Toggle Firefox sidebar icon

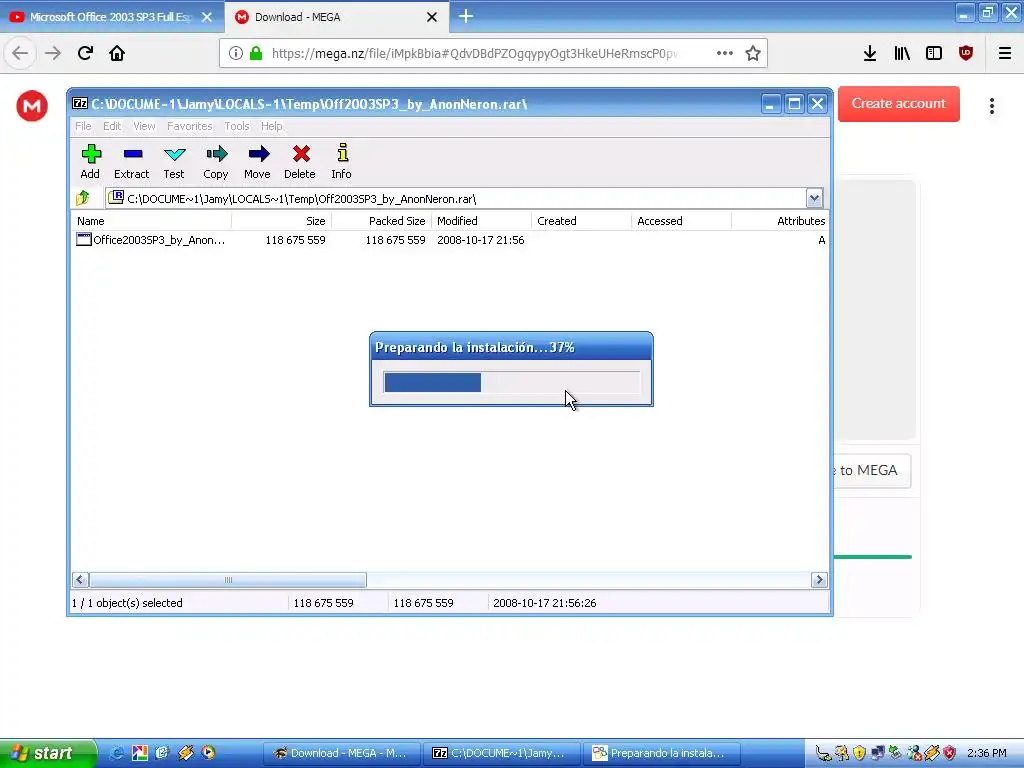pyautogui.click(x=934, y=53)
